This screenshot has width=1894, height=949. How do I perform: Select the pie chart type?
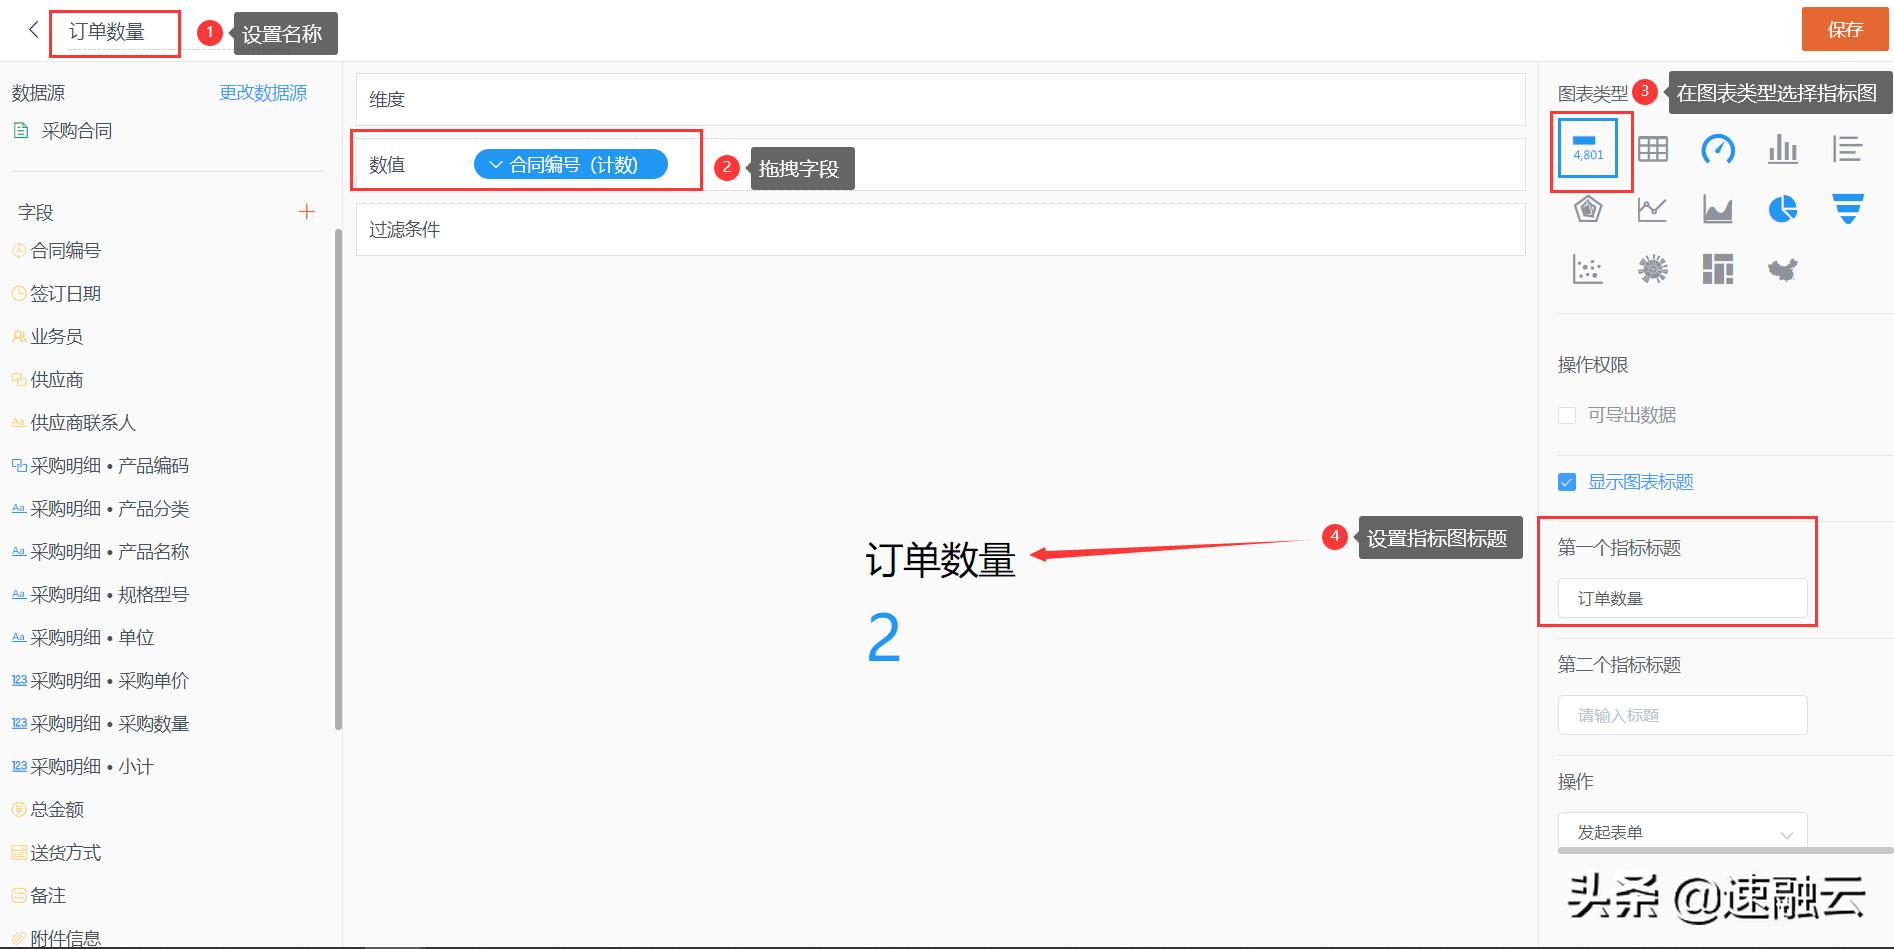pyautogui.click(x=1783, y=209)
